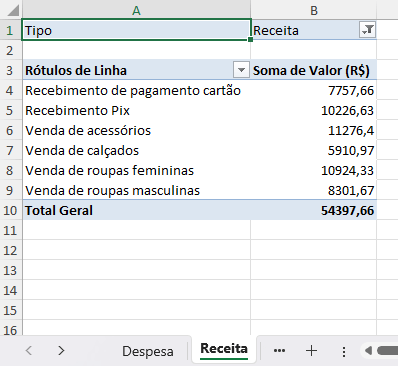Screen dimensions: 398x366
Task: Select the Receita sheet tab
Action: (224, 349)
